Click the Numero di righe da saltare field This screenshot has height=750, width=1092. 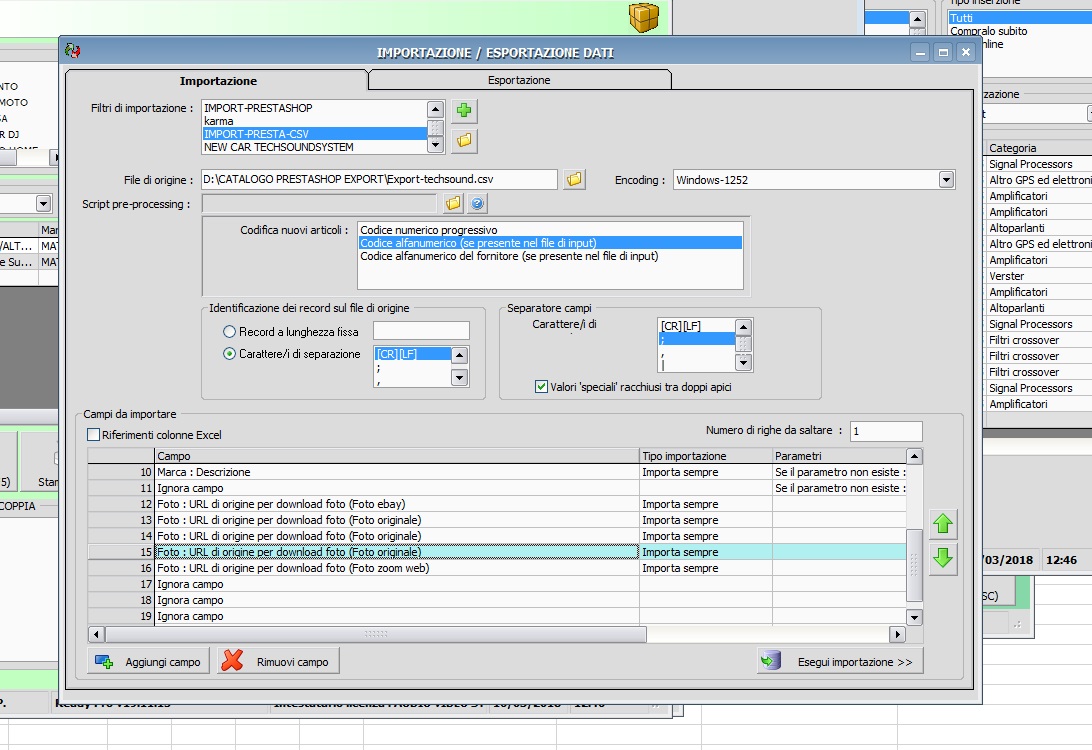(885, 431)
